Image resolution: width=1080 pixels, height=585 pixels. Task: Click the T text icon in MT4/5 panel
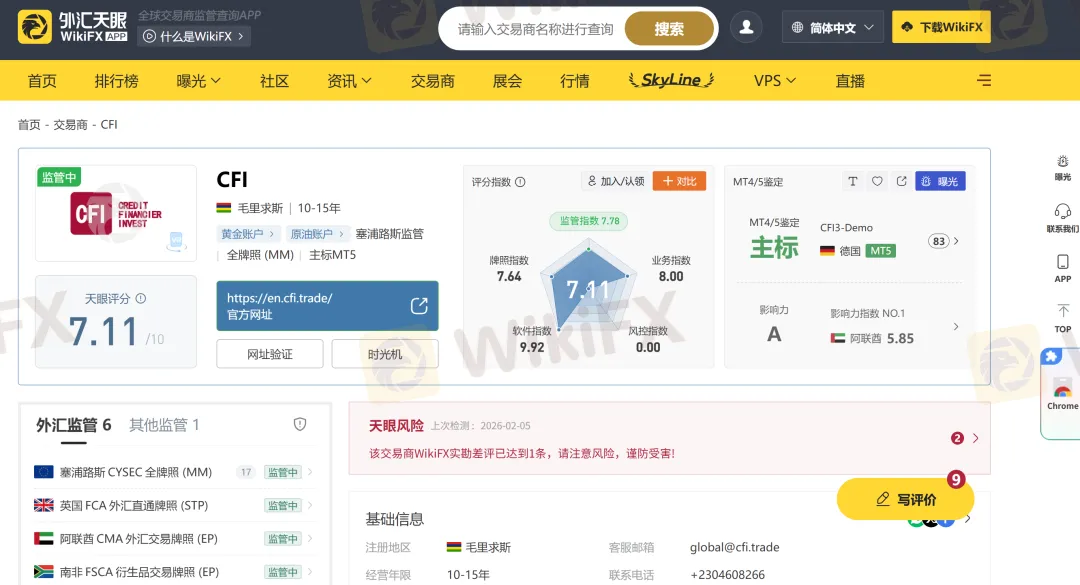tap(853, 181)
